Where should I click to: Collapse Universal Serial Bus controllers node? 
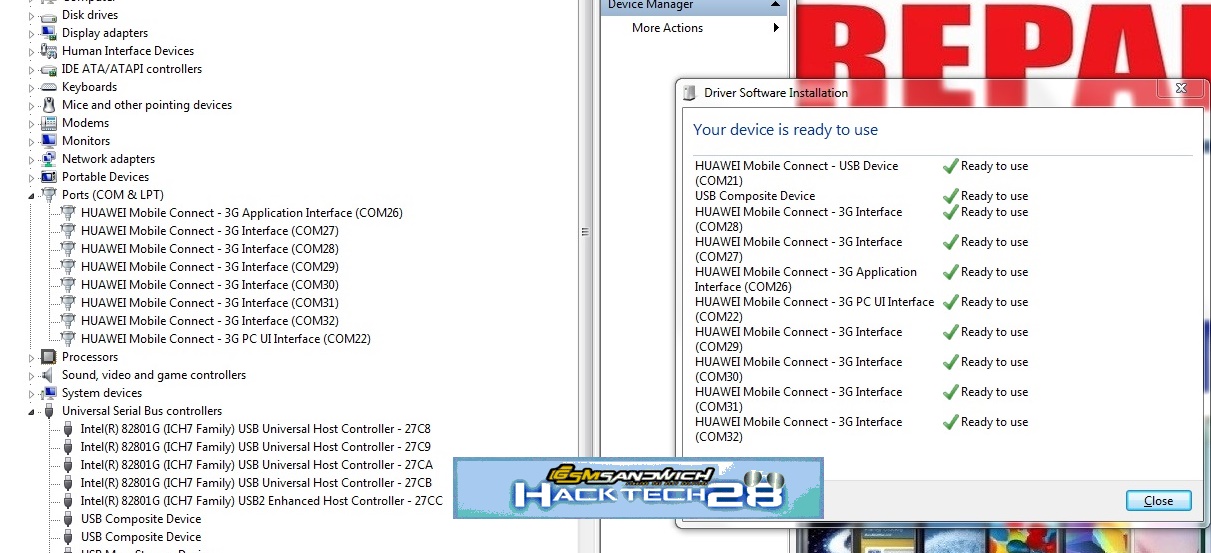[x=31, y=412]
